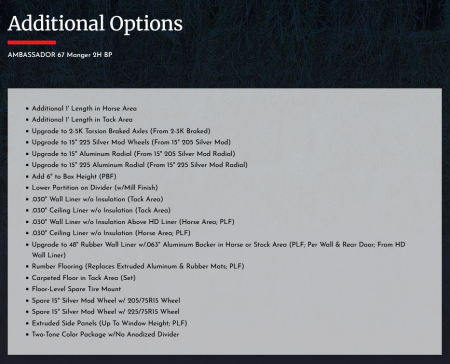Image resolution: width=450 pixels, height=364 pixels.
Task: Click Ceiling Liner w/o Insulation (Tack Area)
Action: pos(101,210)
